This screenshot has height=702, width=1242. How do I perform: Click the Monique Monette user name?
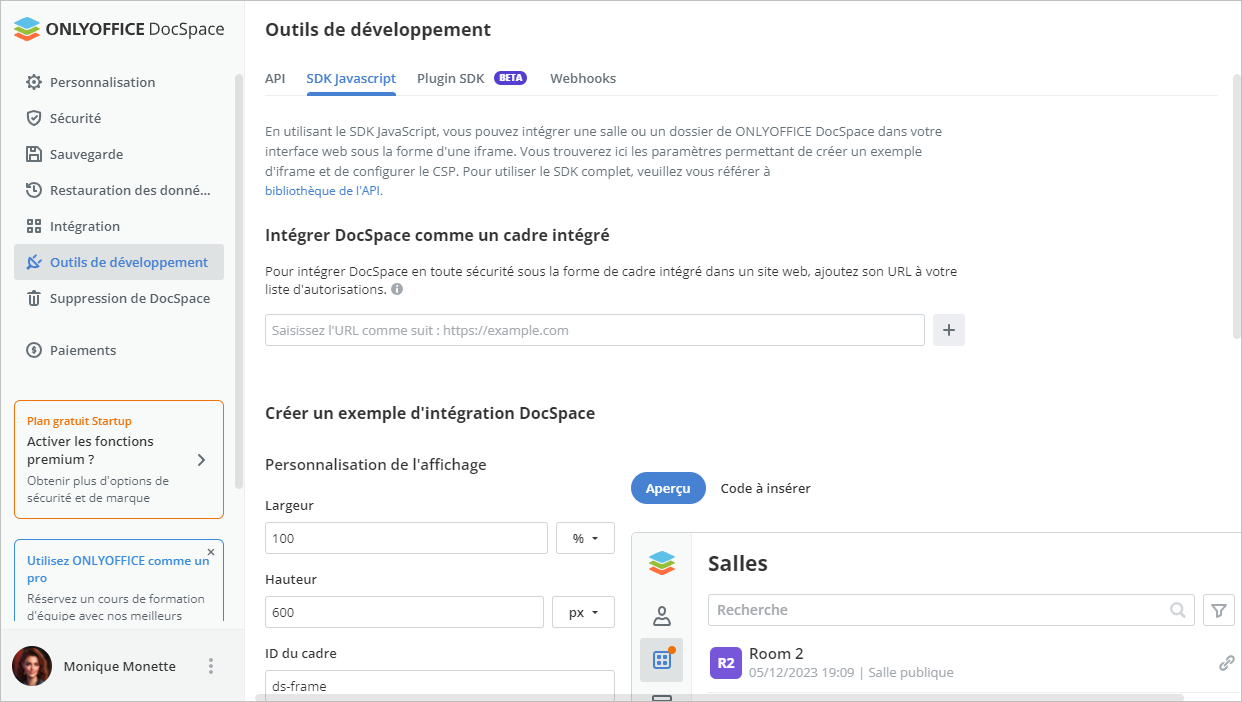pyautogui.click(x=120, y=666)
